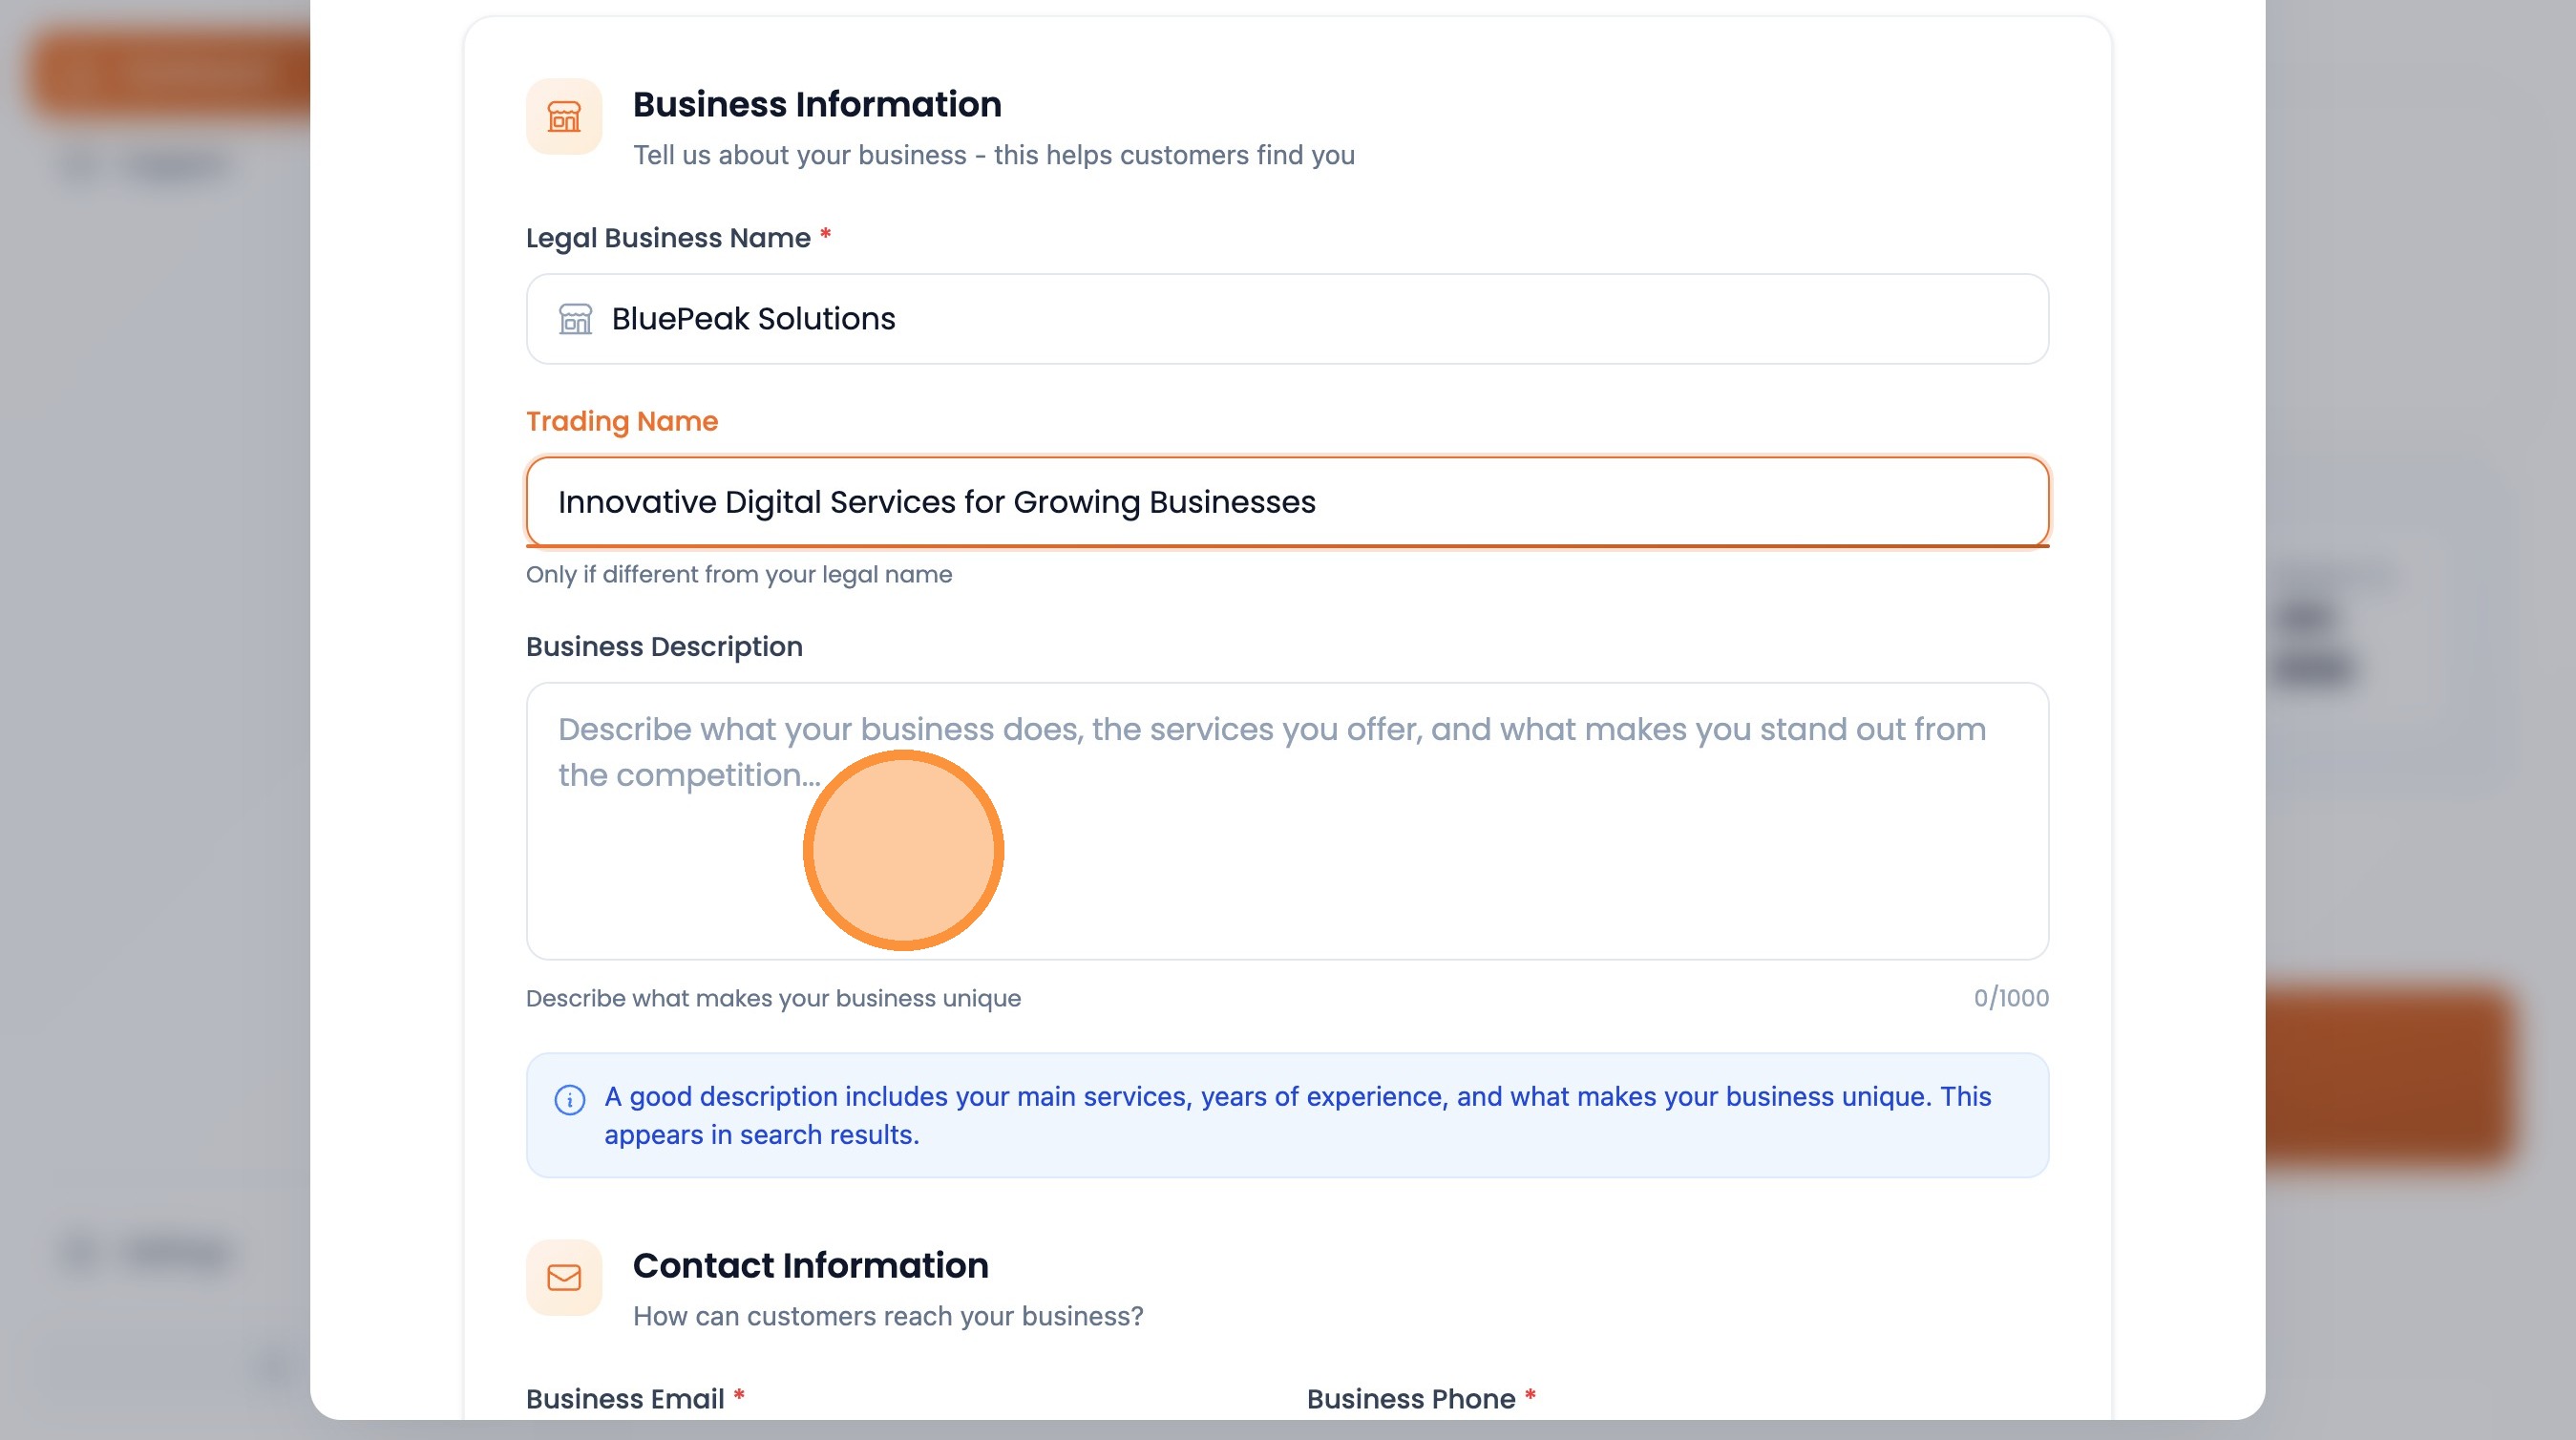Click the storefront icon inside Legal Business Name field
Image resolution: width=2576 pixels, height=1440 pixels.
coord(575,319)
